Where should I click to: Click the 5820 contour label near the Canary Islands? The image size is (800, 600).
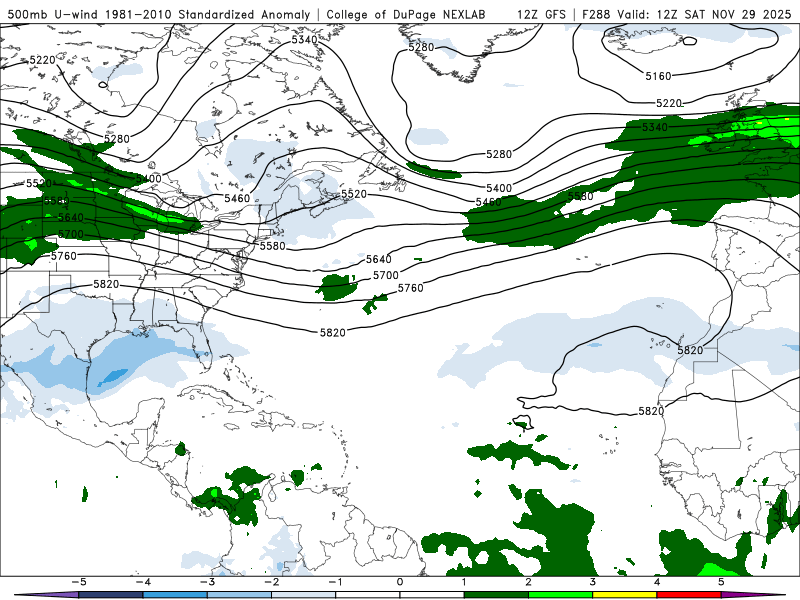[x=690, y=350]
